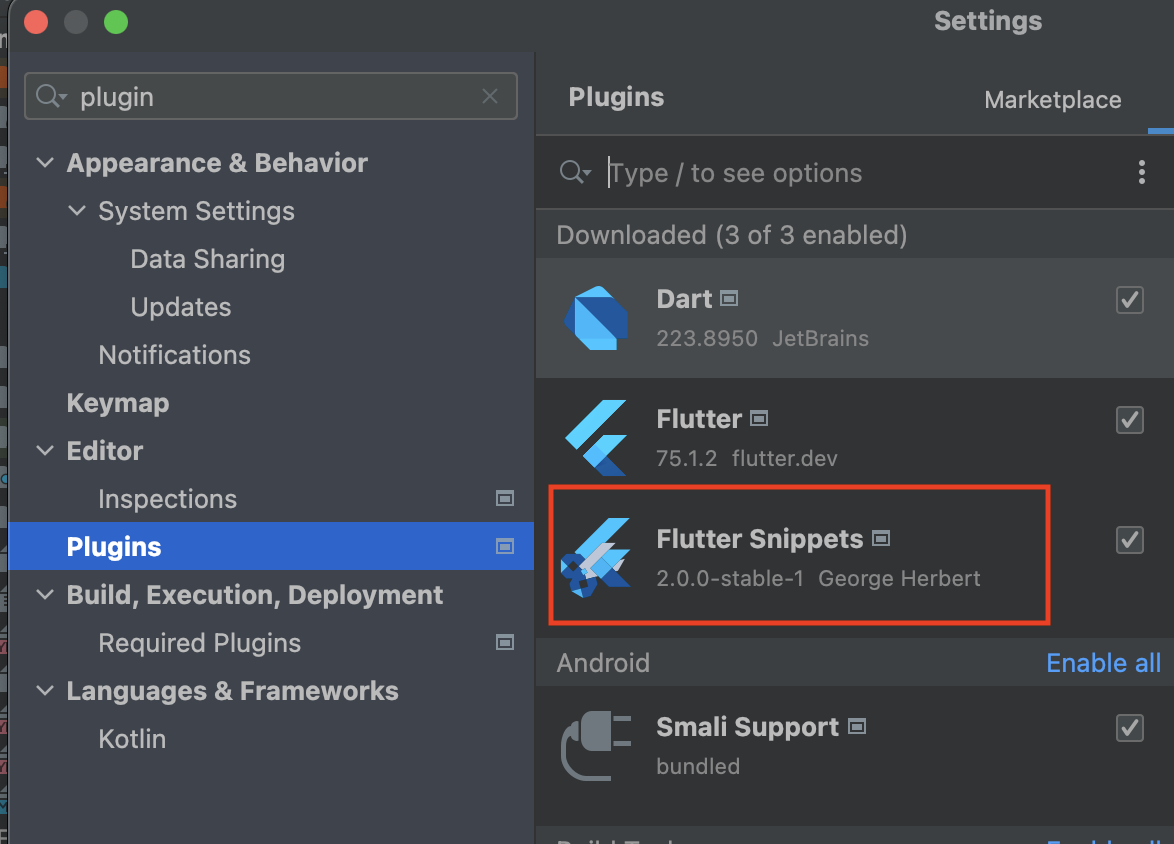This screenshot has width=1174, height=844.
Task: Switch to the Marketplace tab
Action: click(1052, 100)
